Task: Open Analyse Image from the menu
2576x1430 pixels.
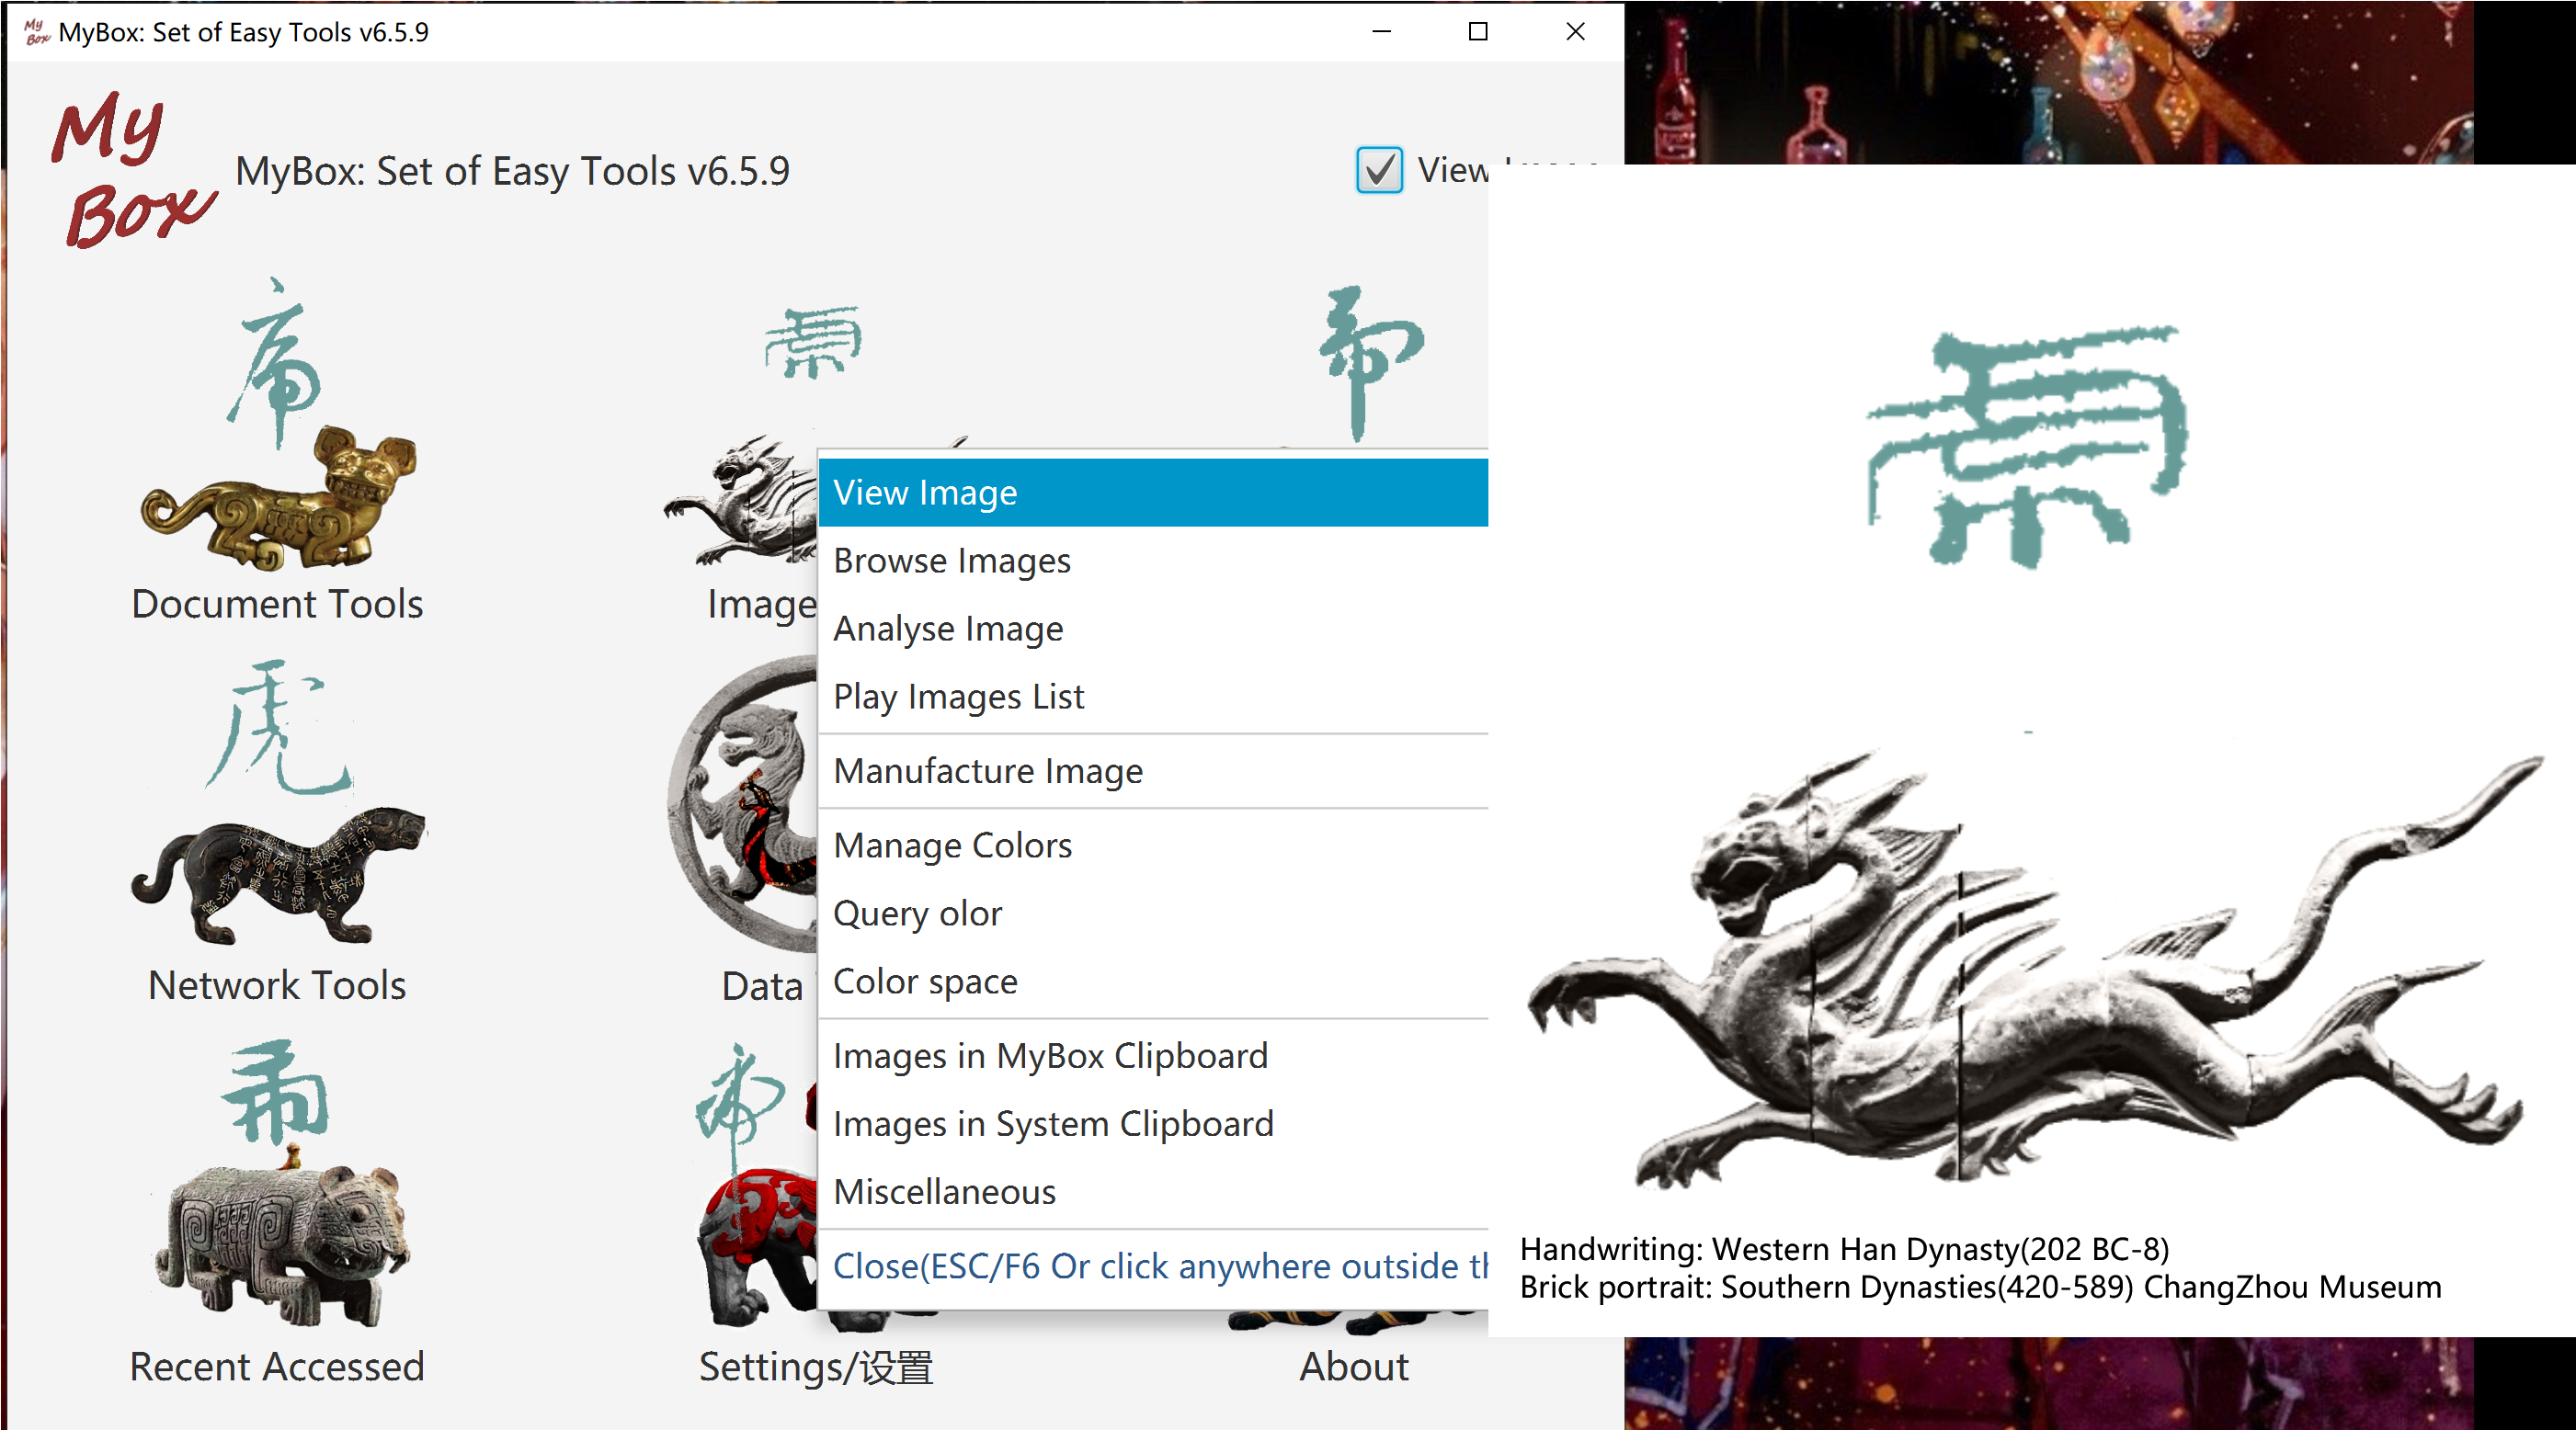Action: click(x=1153, y=628)
